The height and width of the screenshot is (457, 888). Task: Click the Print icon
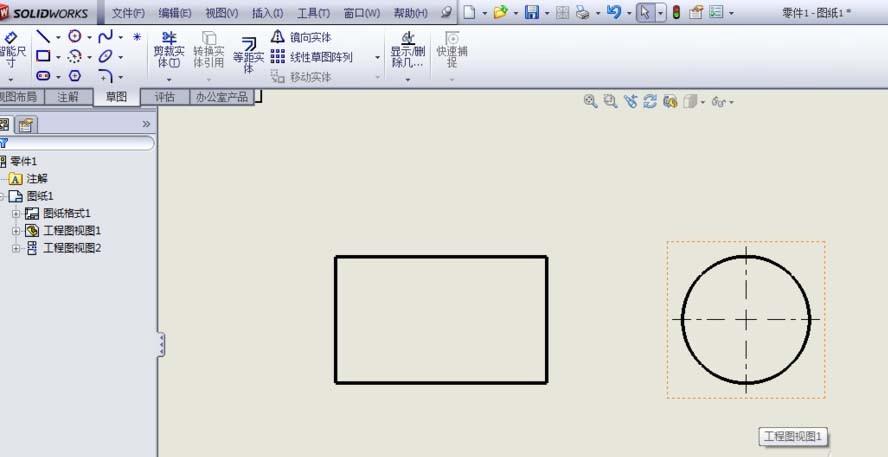[583, 12]
